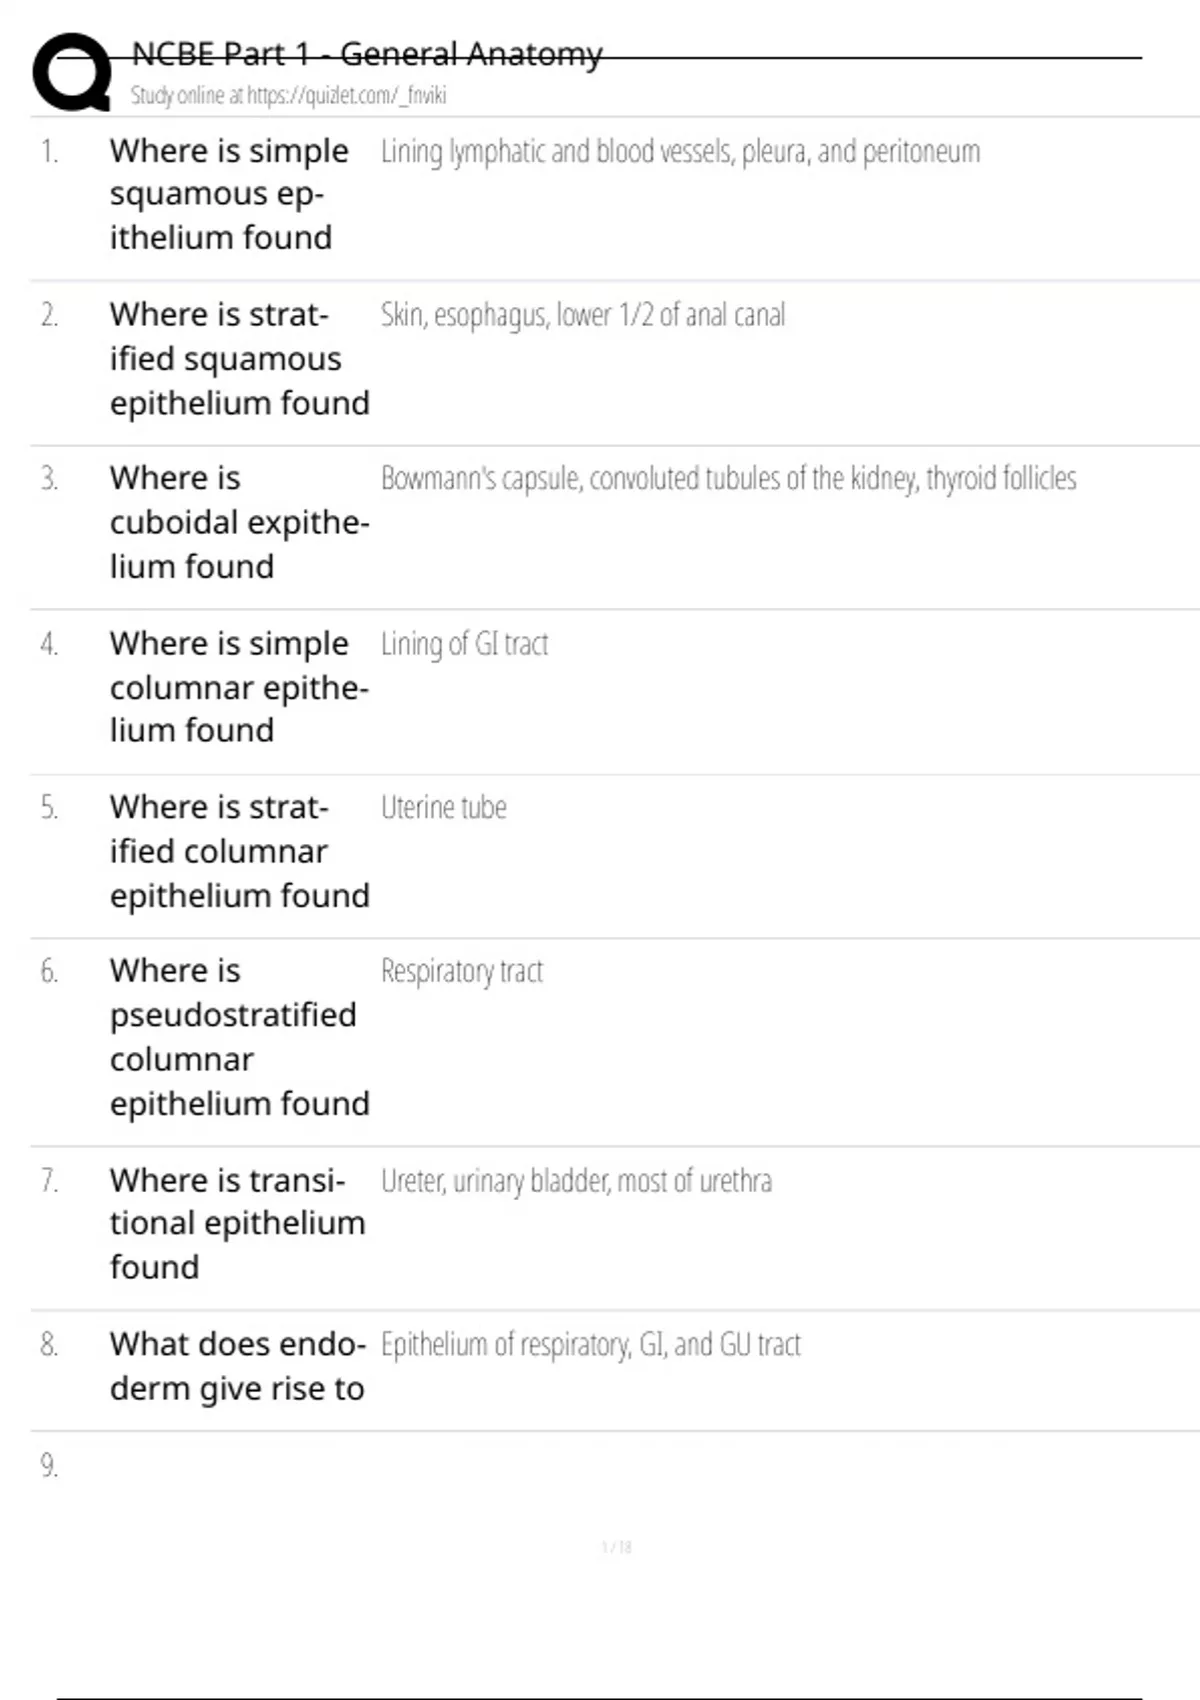Click the Bowmann's capsule answer text

[x=728, y=479]
